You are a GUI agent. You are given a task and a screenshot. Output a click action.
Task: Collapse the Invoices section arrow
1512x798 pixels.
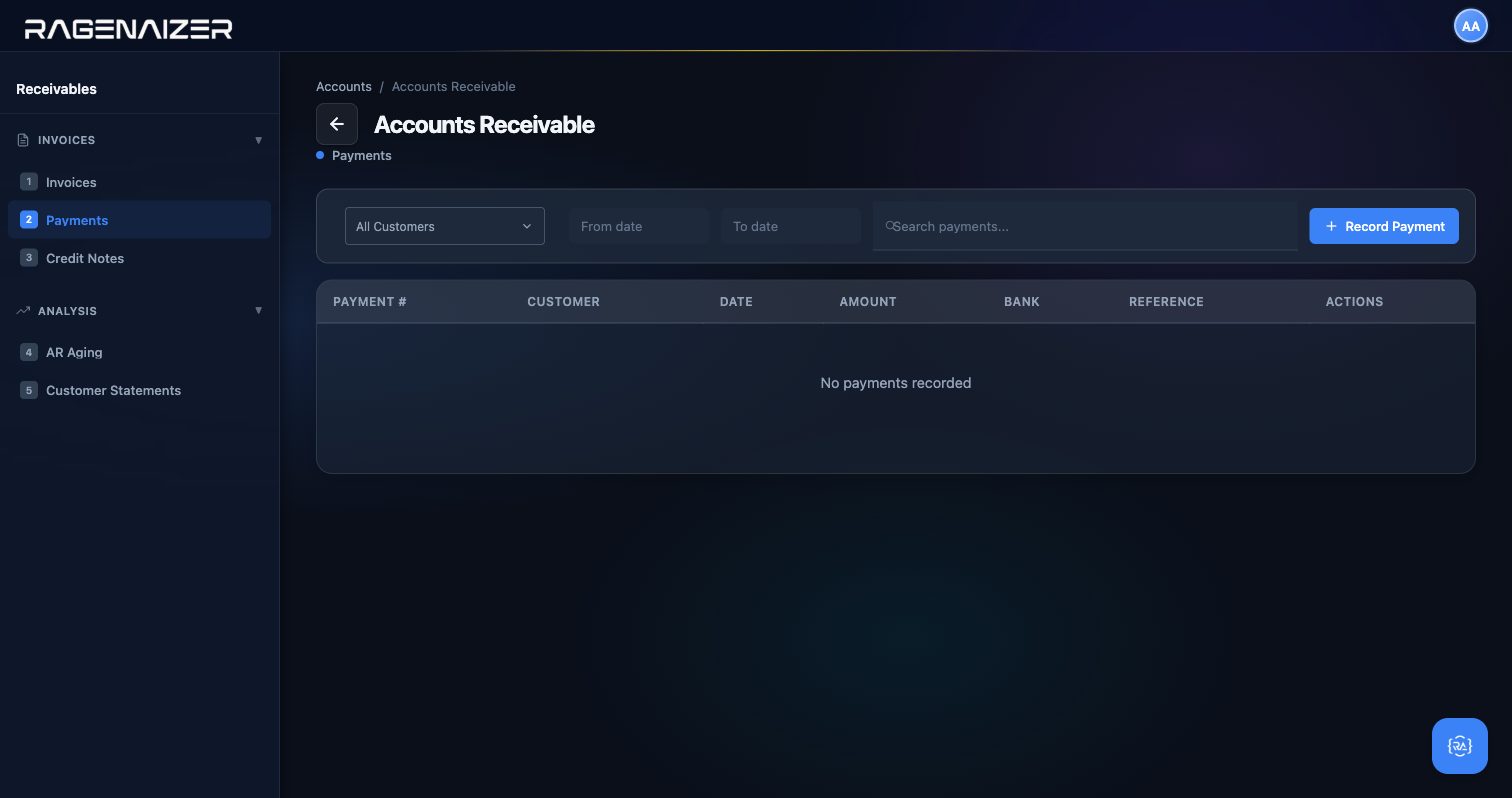pos(259,140)
